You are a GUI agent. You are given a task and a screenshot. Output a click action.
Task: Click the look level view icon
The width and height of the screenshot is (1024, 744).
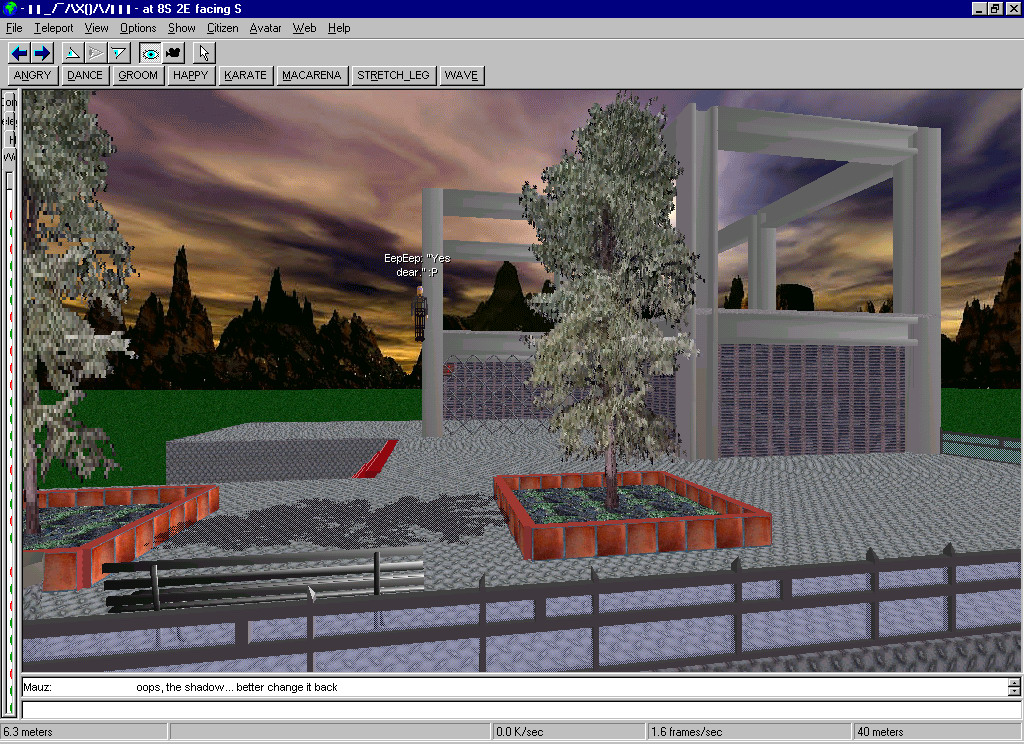96,53
